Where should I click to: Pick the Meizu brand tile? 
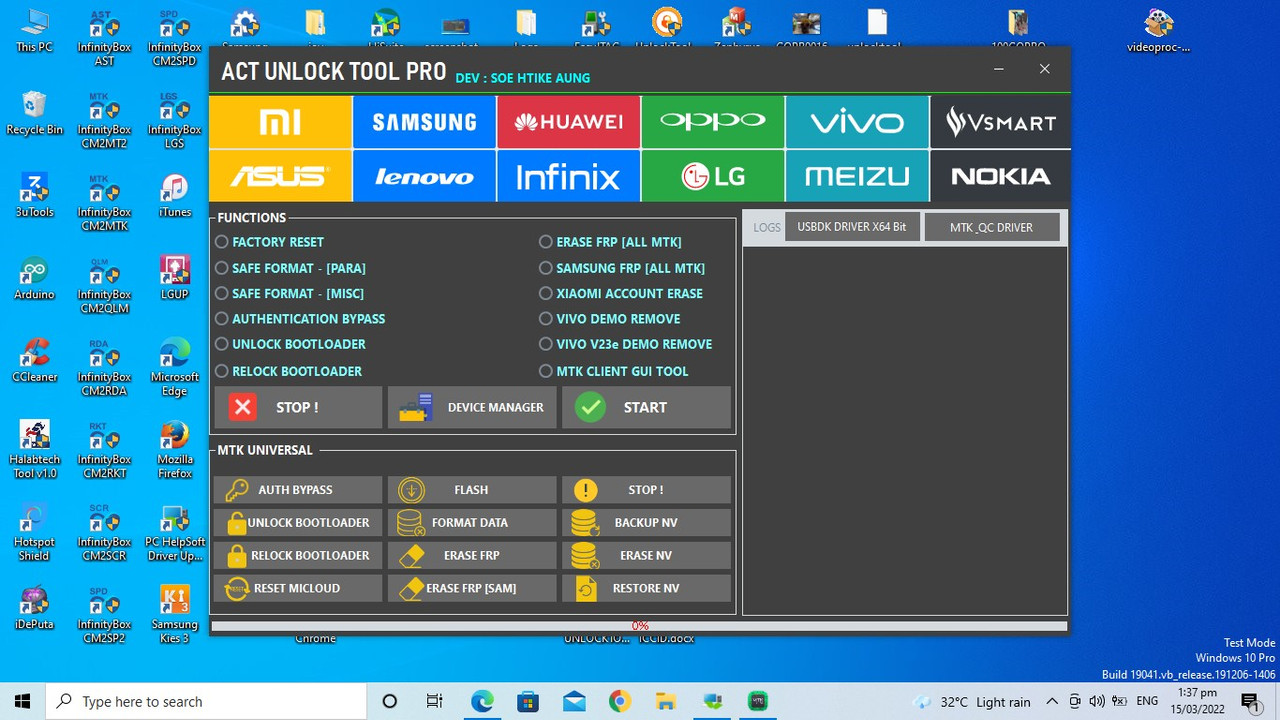(857, 176)
